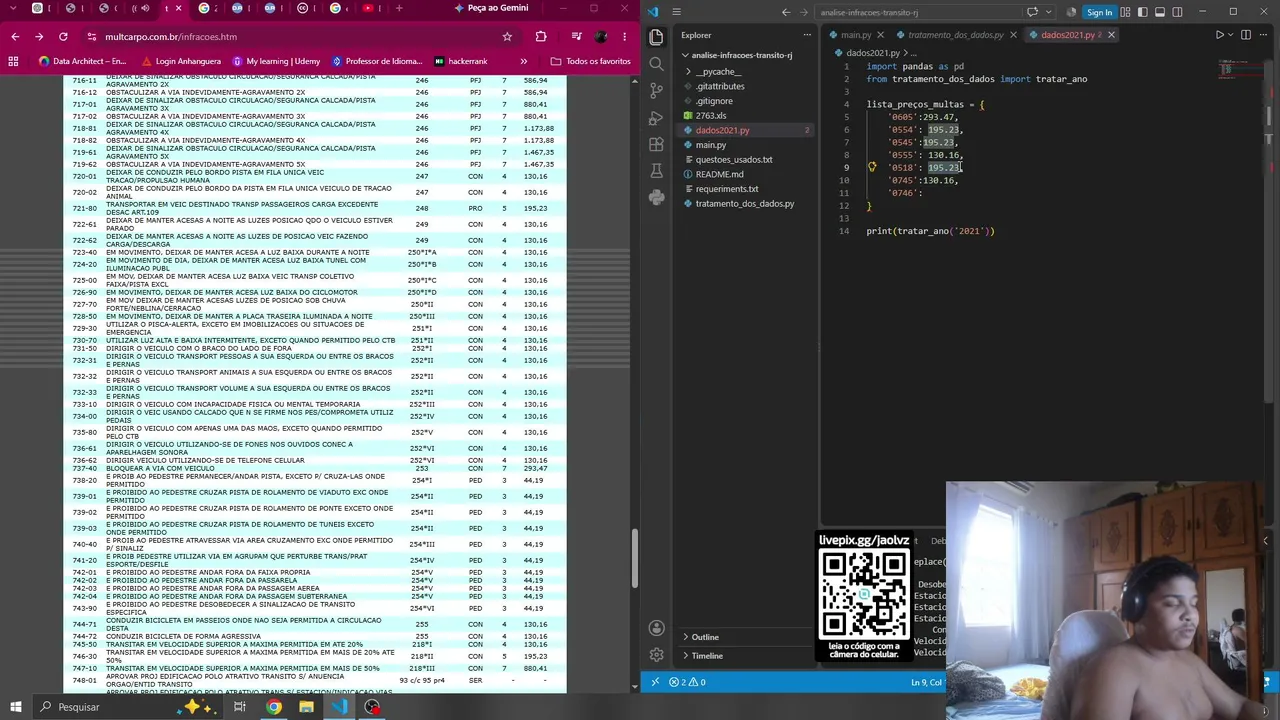Open the Login Anhanguera bookmark
This screenshot has height=720, width=1280.
tap(180, 61)
